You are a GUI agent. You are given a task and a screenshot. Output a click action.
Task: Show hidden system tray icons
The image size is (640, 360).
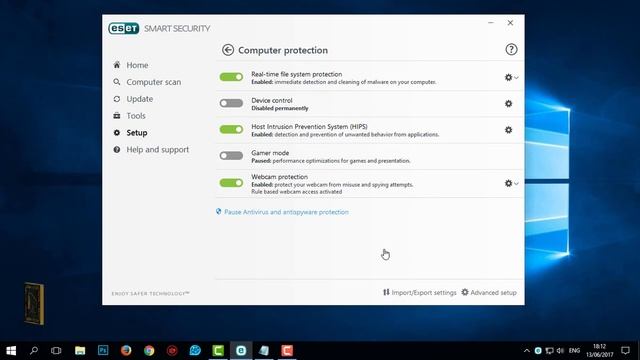coord(527,351)
